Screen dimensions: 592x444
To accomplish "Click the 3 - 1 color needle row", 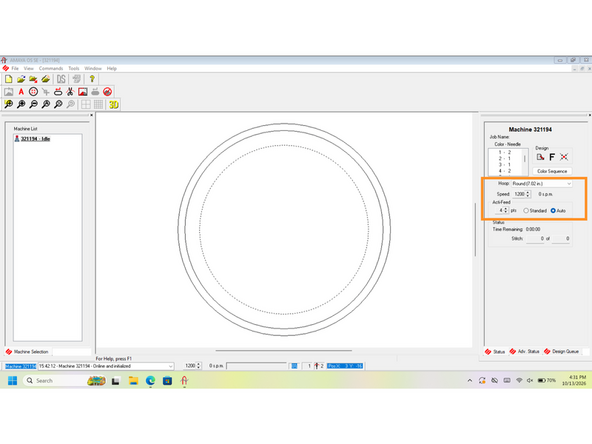I will [x=505, y=165].
